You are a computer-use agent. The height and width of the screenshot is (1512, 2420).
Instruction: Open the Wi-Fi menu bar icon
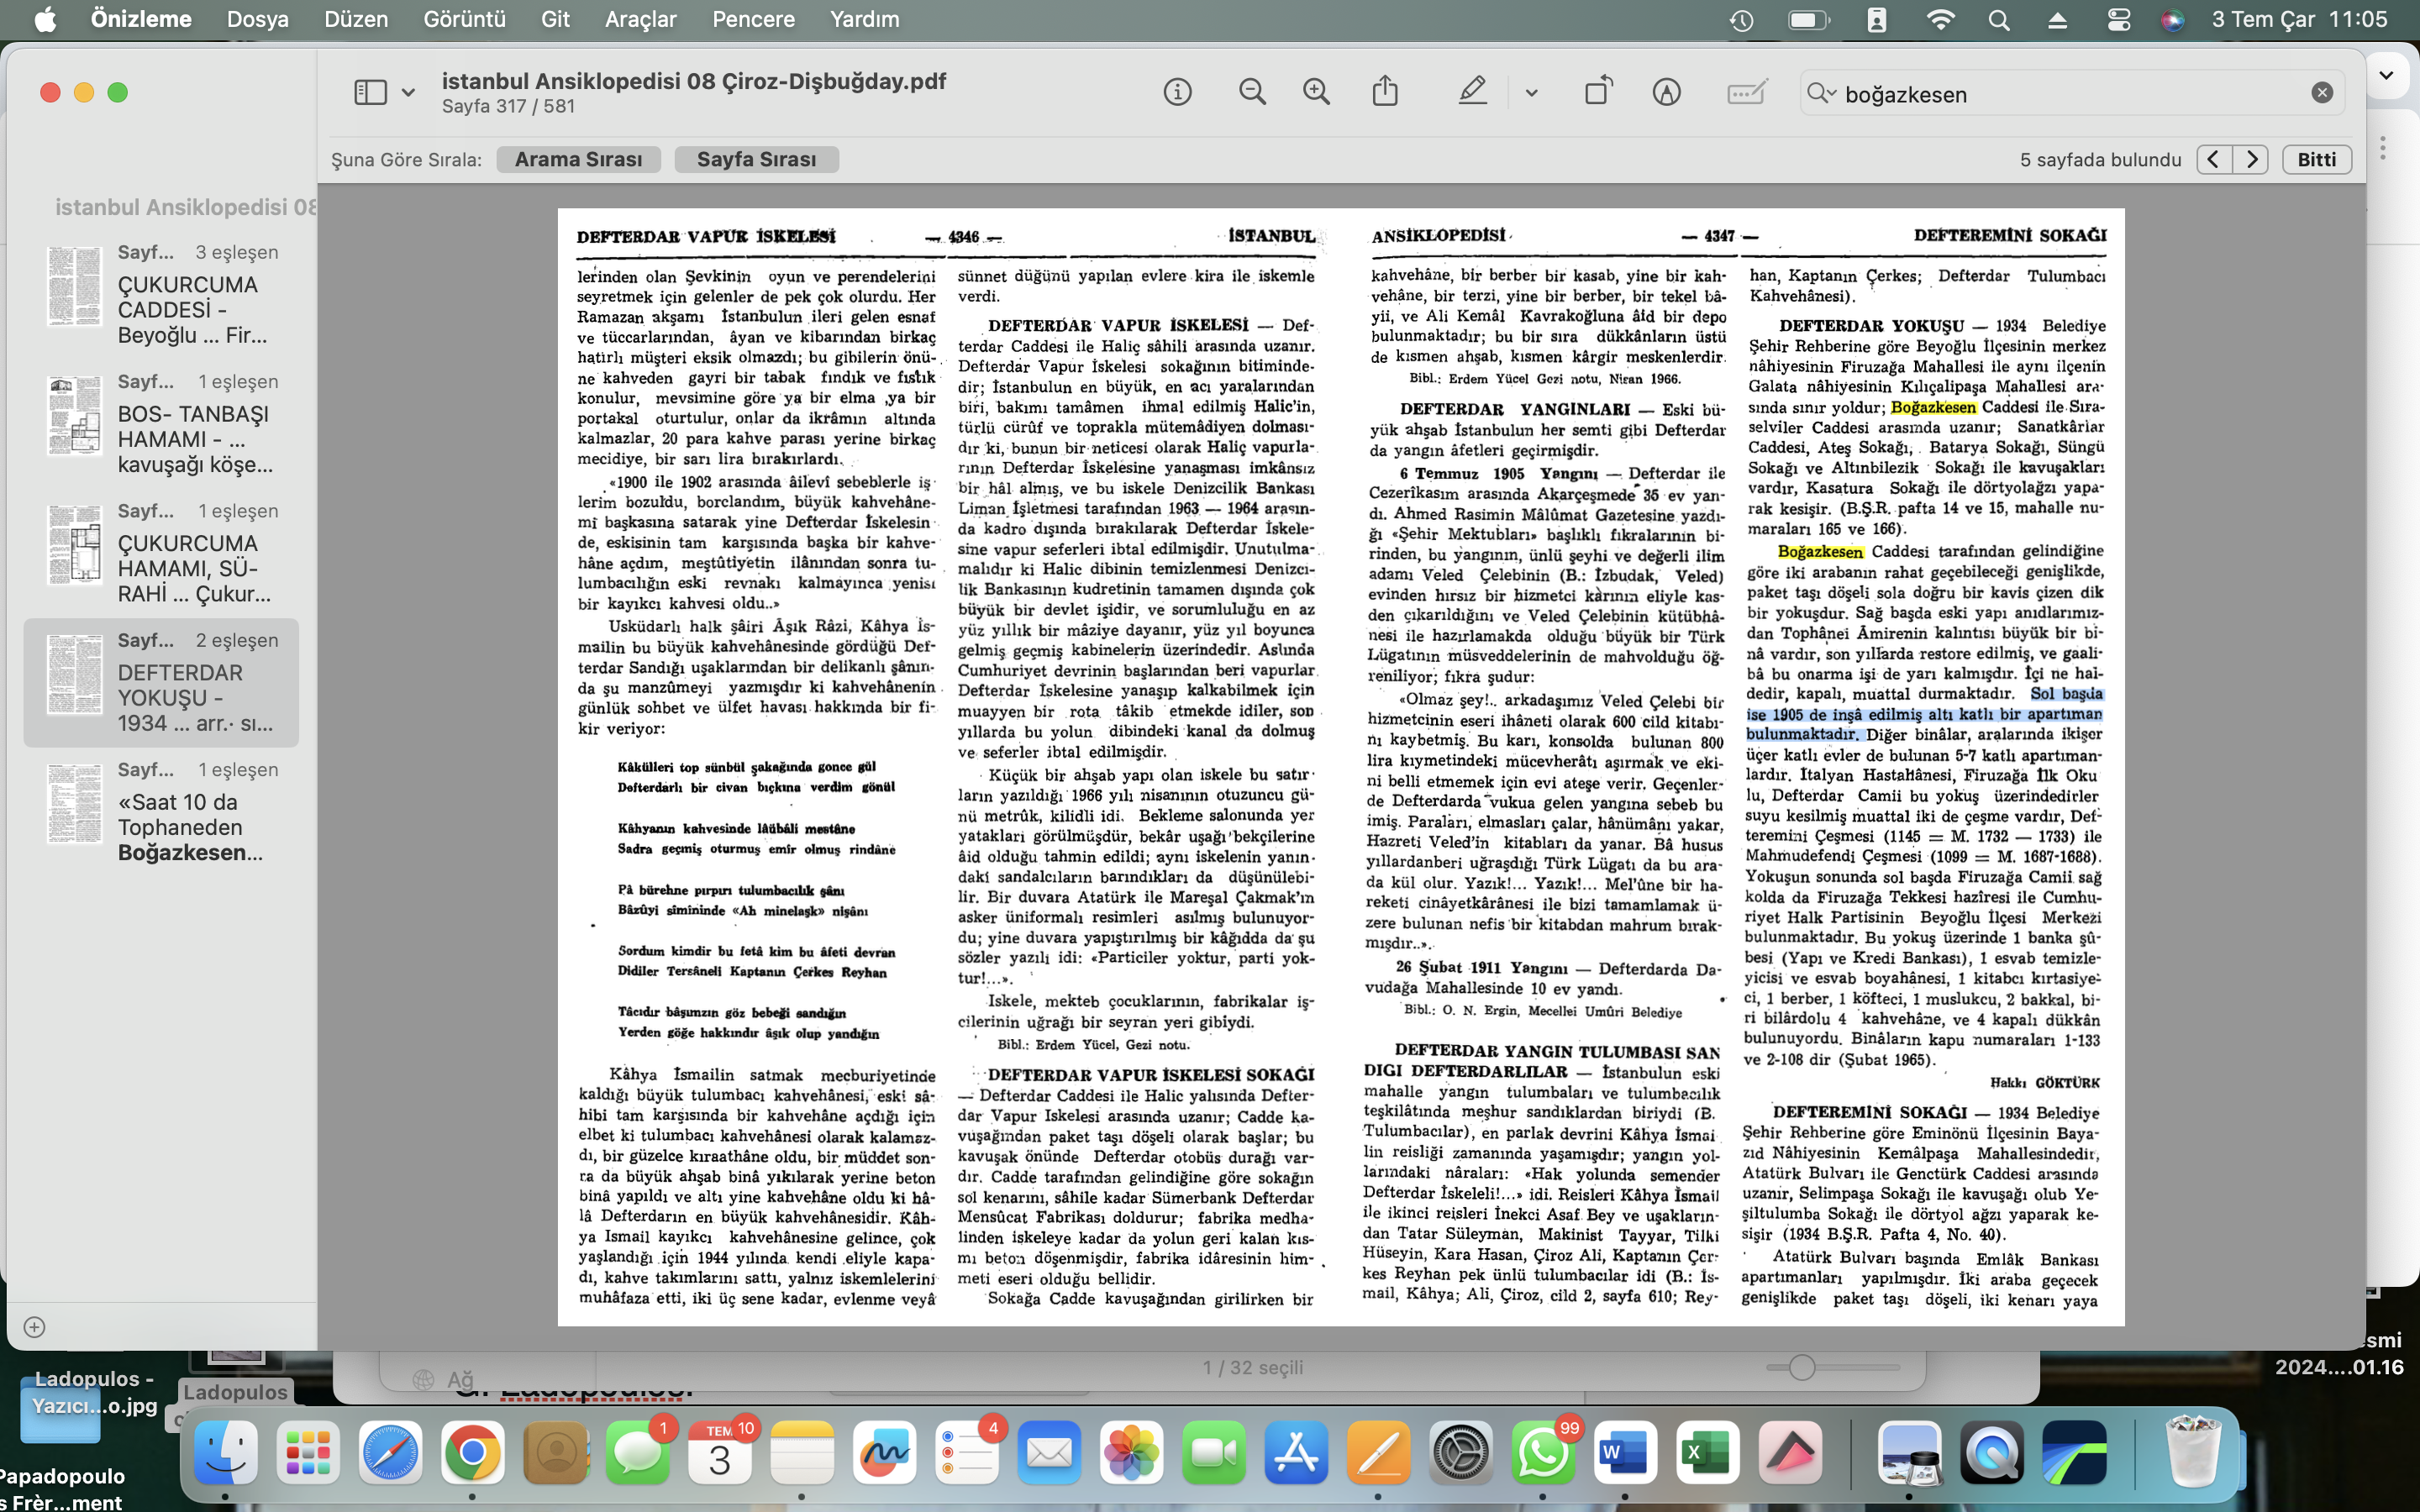pyautogui.click(x=1940, y=19)
